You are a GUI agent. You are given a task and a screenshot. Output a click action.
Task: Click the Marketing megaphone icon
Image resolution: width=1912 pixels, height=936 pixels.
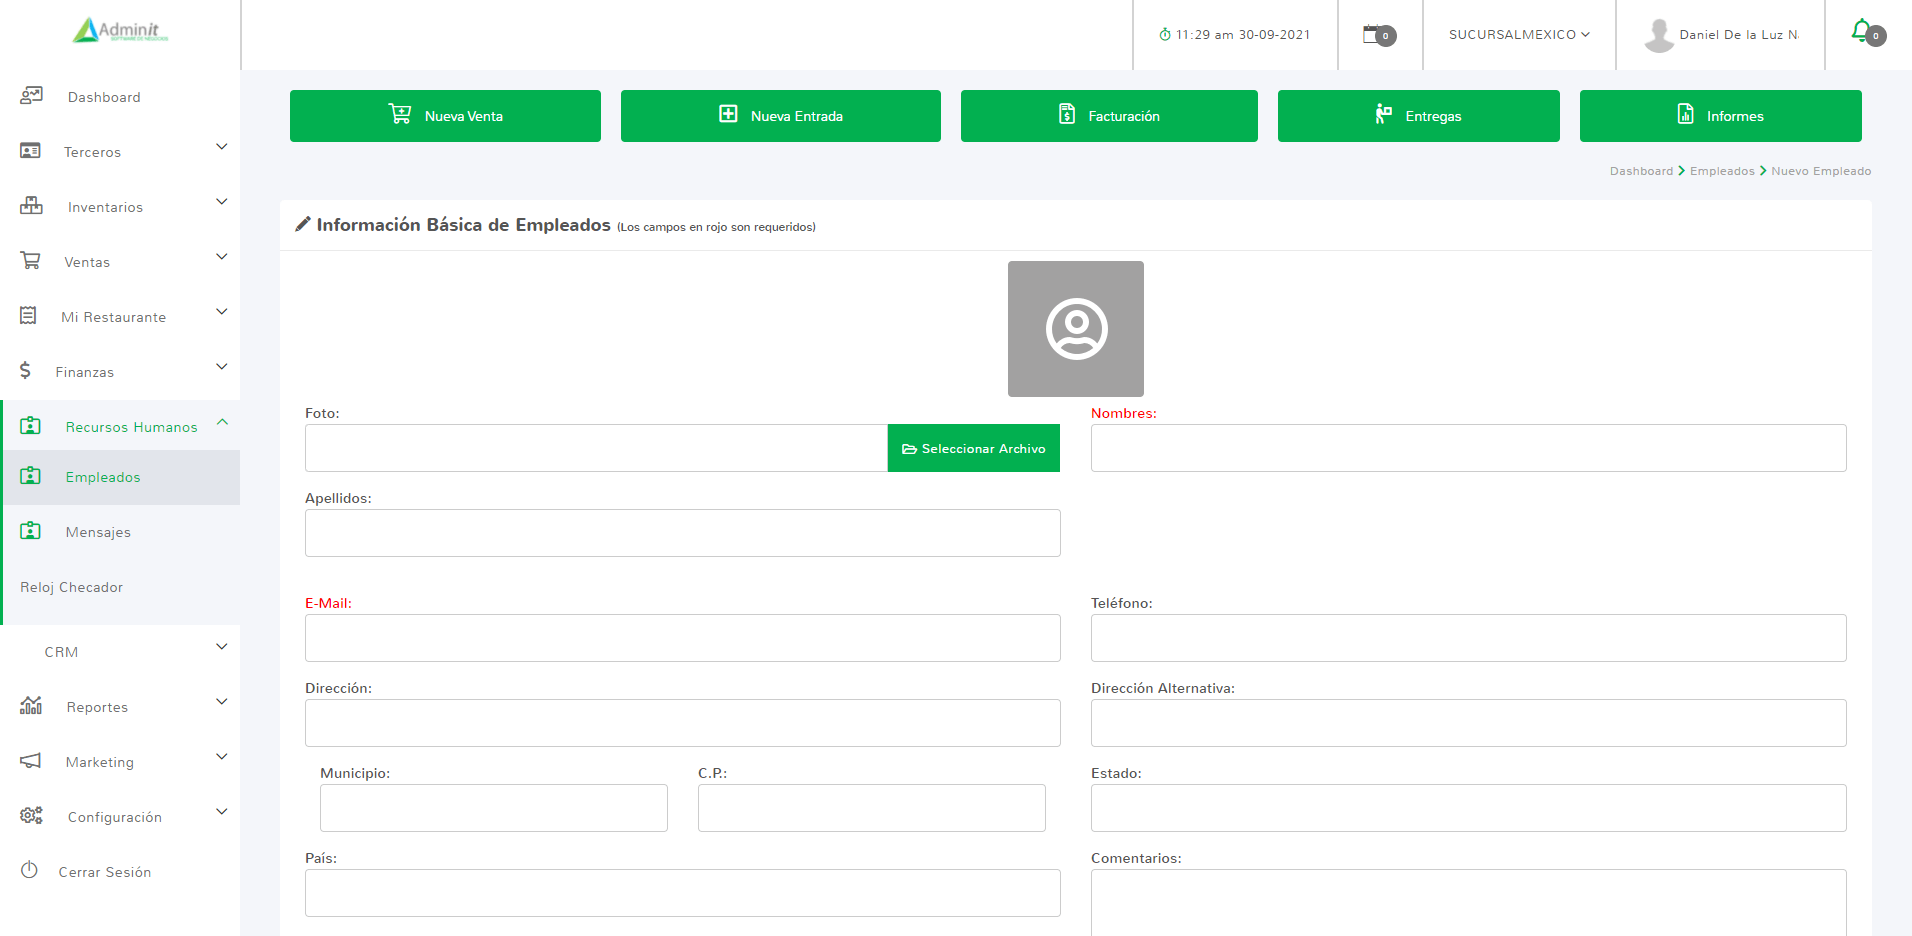coord(31,761)
